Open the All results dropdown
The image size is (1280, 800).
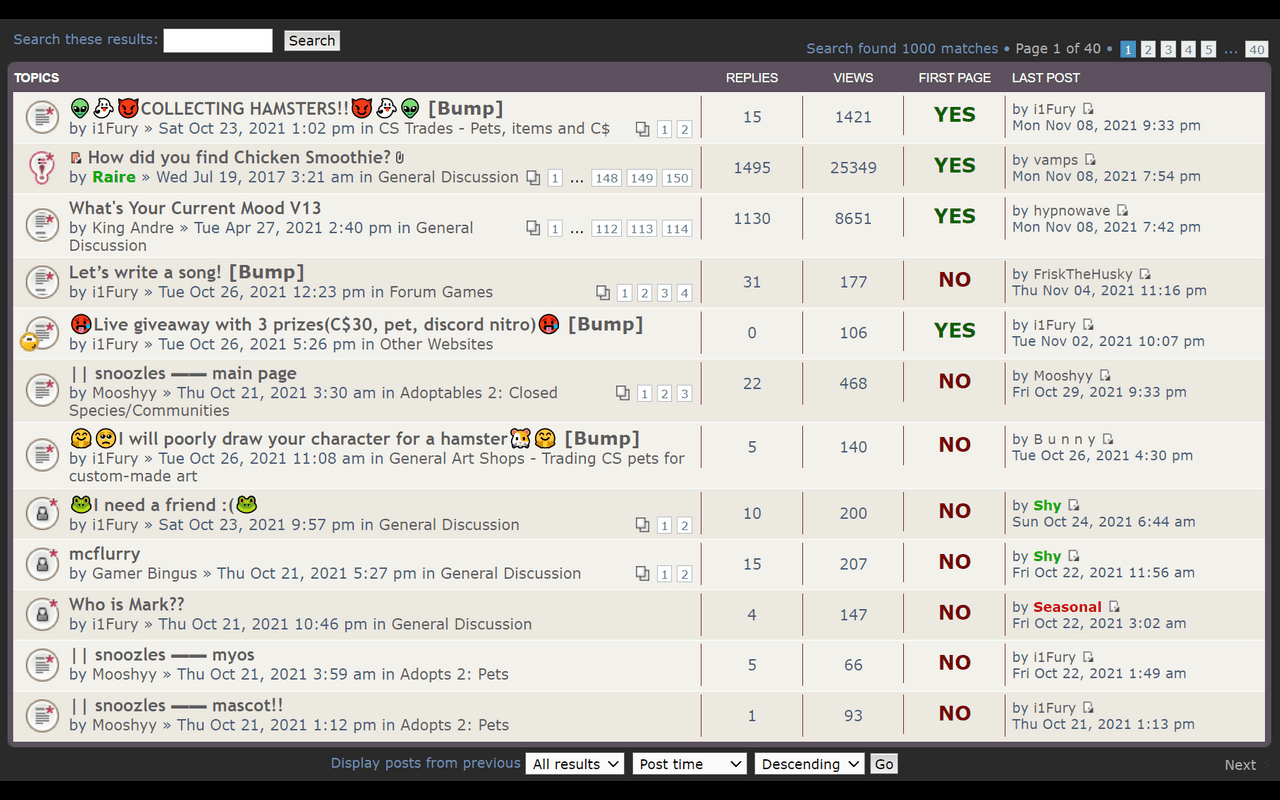[575, 764]
